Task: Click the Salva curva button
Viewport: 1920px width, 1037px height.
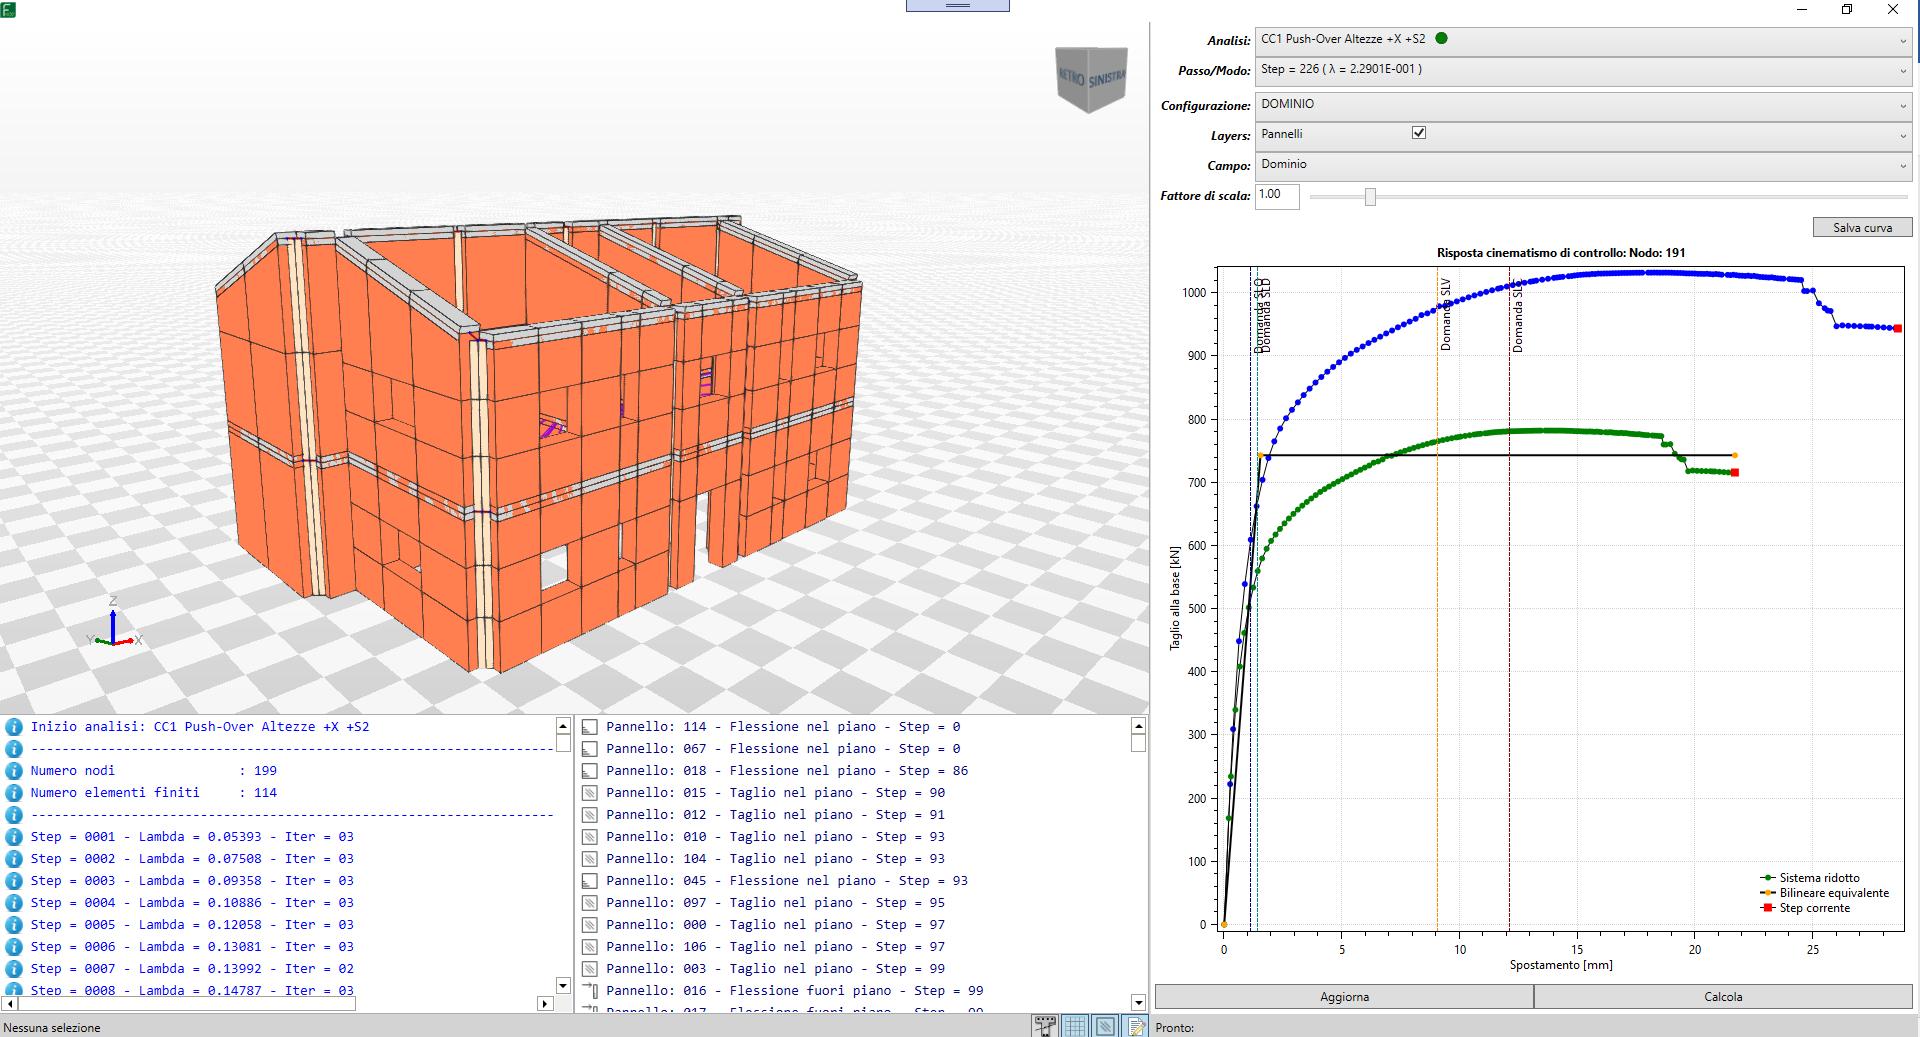Action: (1862, 228)
